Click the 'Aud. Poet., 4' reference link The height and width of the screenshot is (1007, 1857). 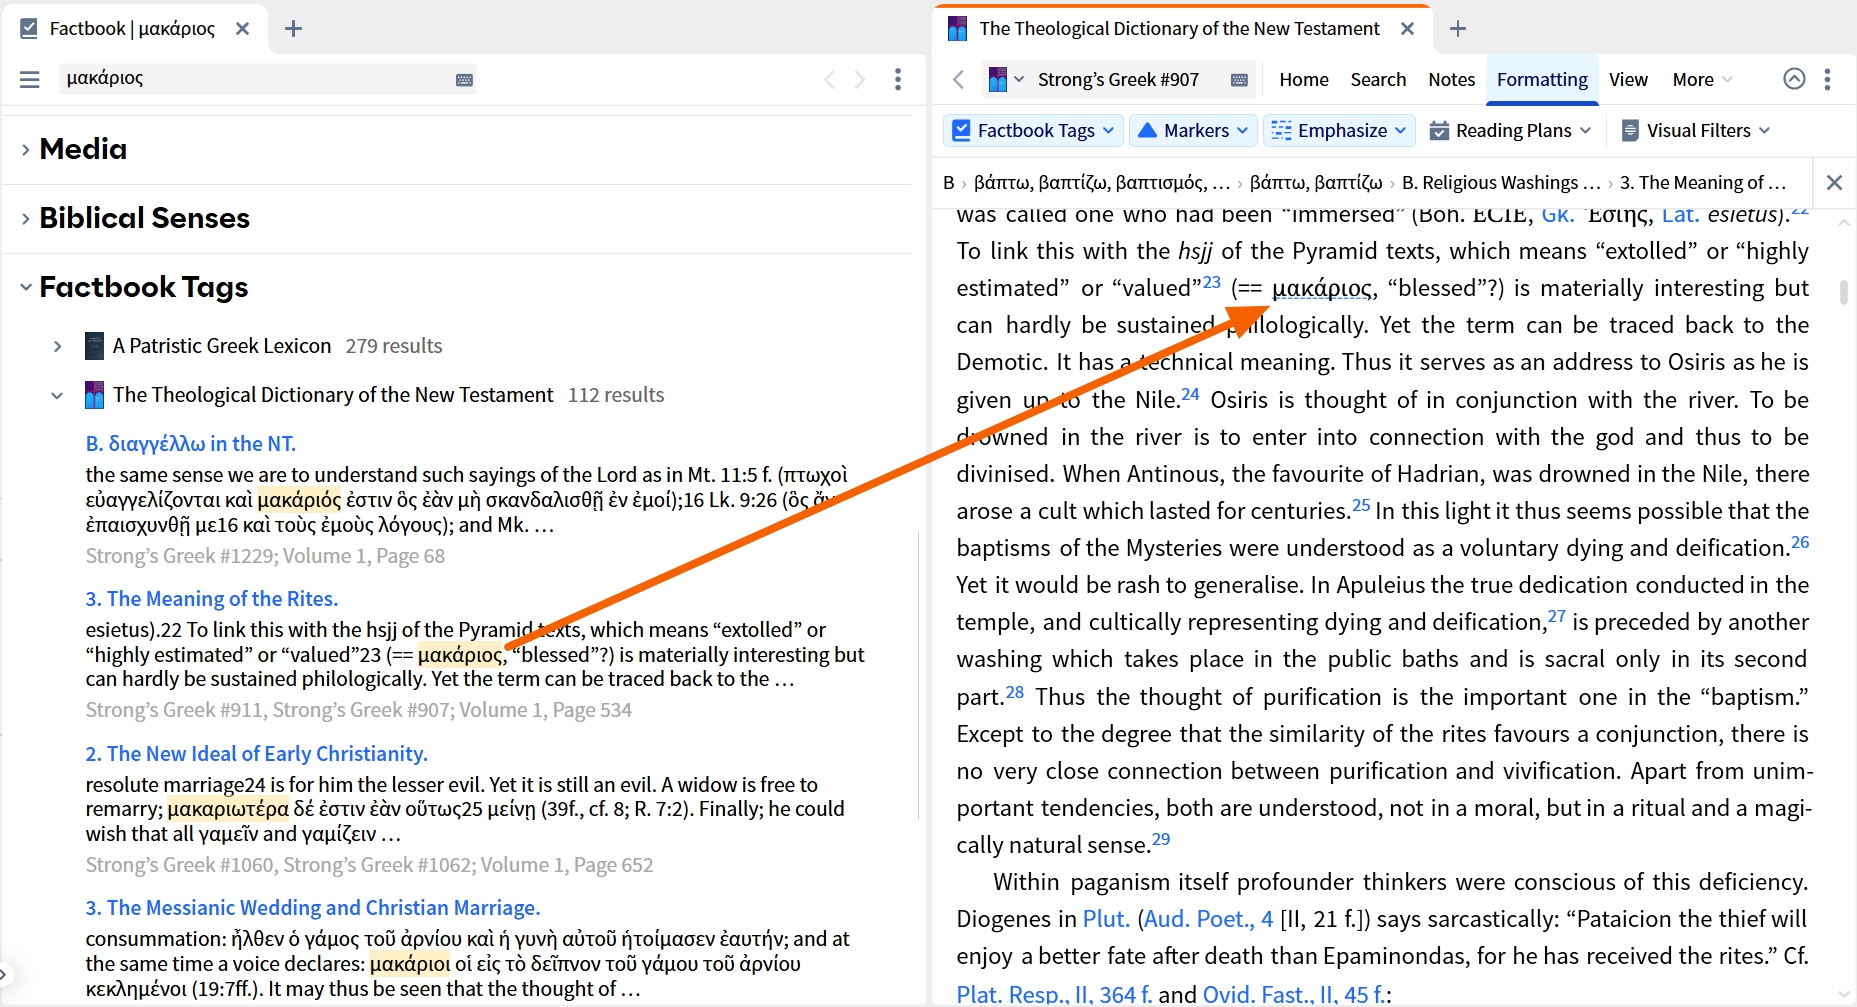click(x=1208, y=919)
